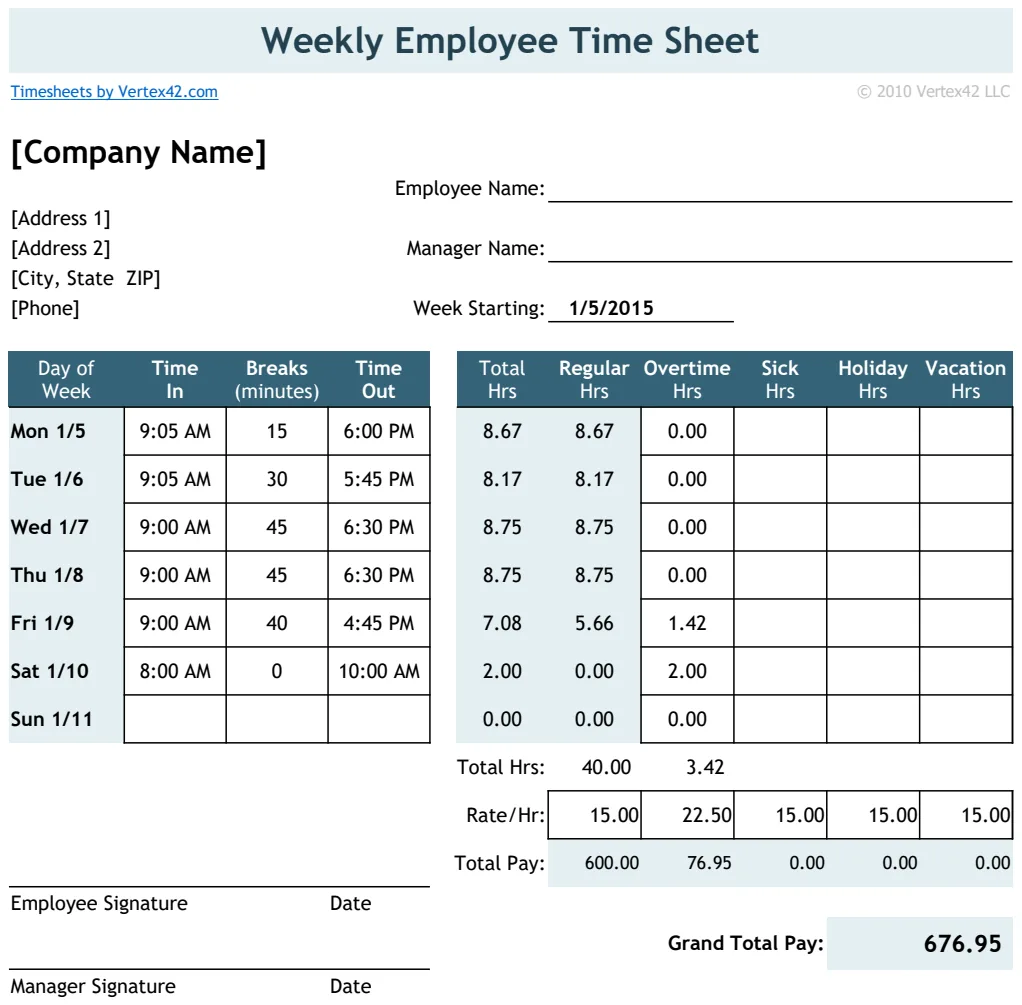Click the Employee Signature line
This screenshot has height=1005, width=1022.
[x=219, y=886]
